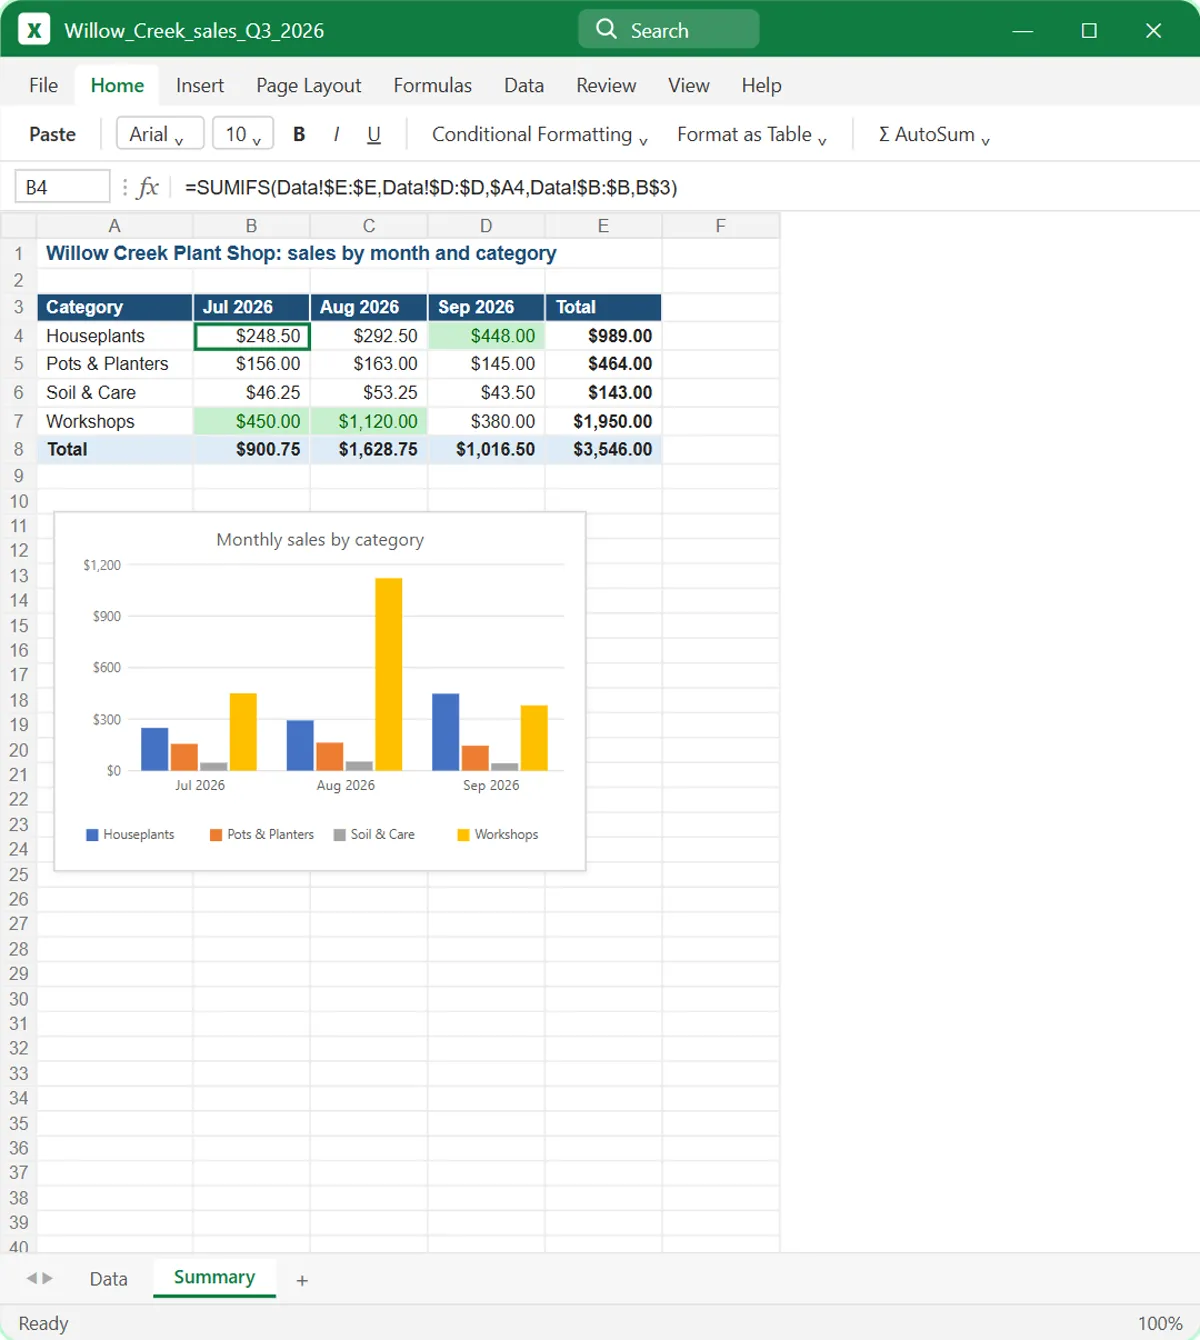This screenshot has width=1200, height=1340.
Task: Click the 100% zoom level in status bar
Action: [x=1160, y=1323]
